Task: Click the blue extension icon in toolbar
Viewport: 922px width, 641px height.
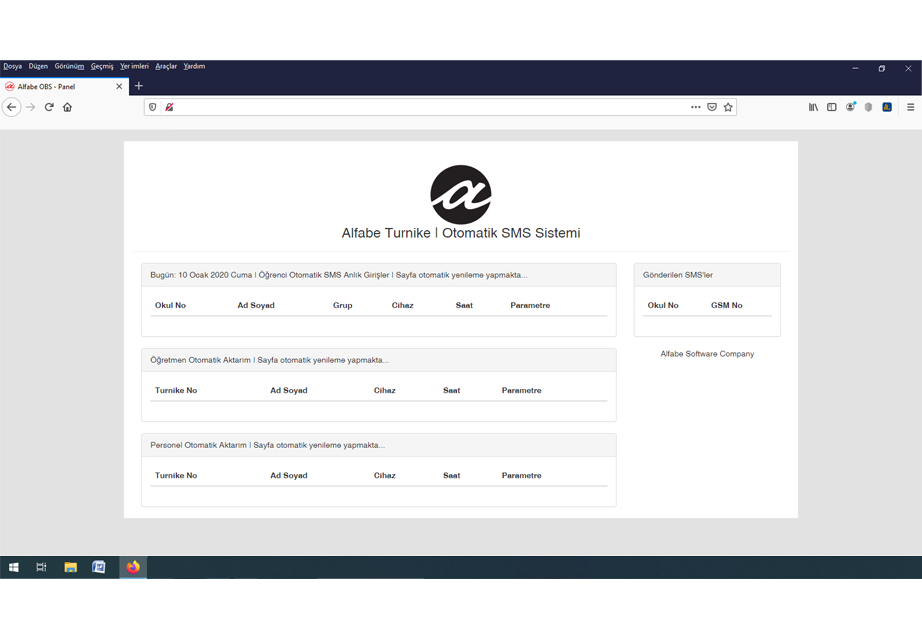Action: [887, 107]
